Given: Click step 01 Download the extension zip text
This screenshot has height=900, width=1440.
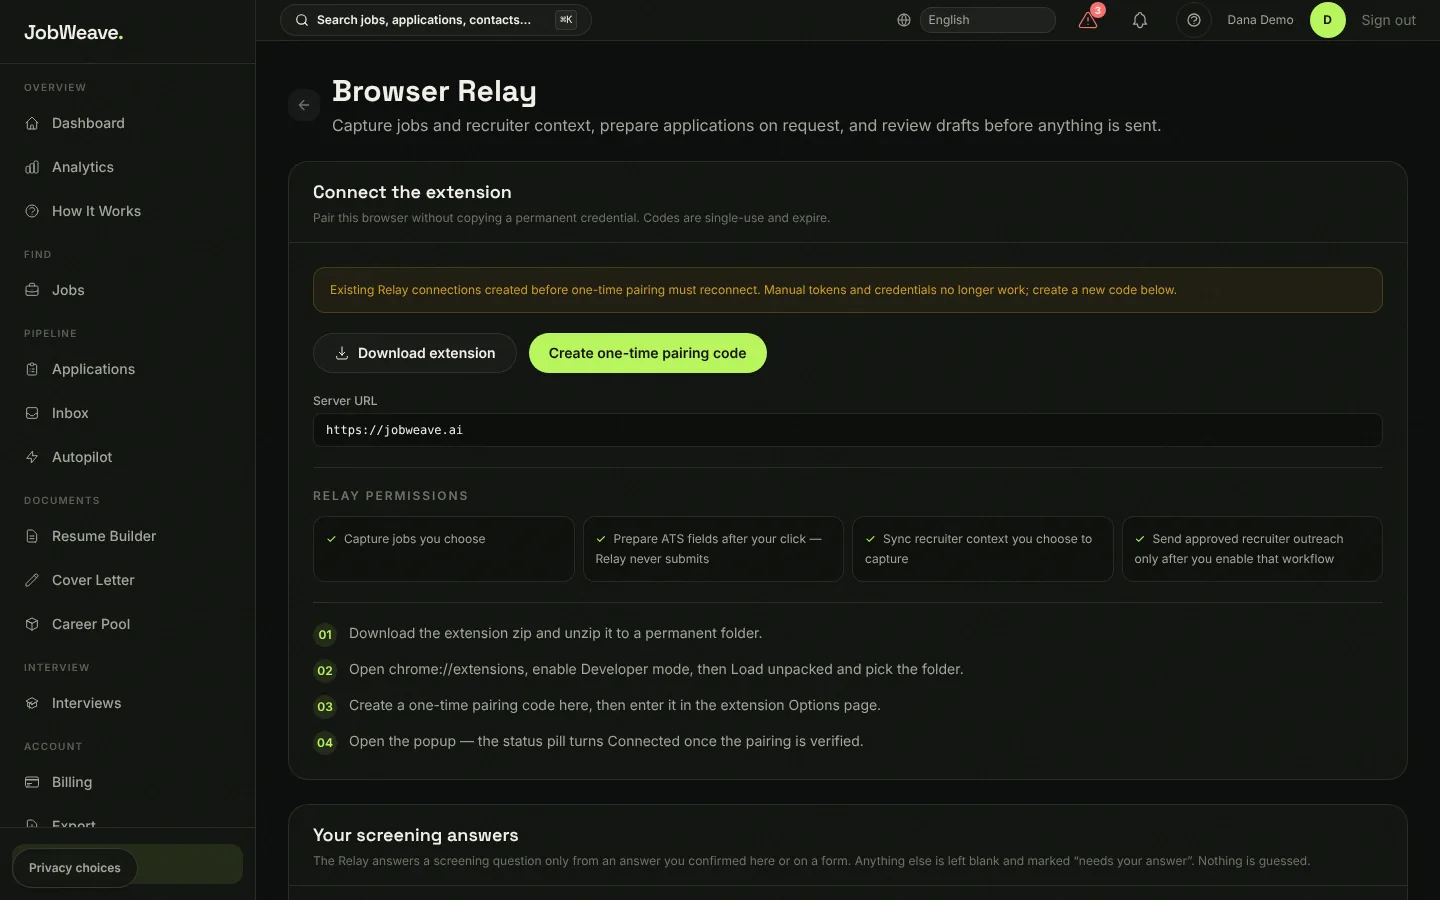Looking at the screenshot, I should (555, 633).
